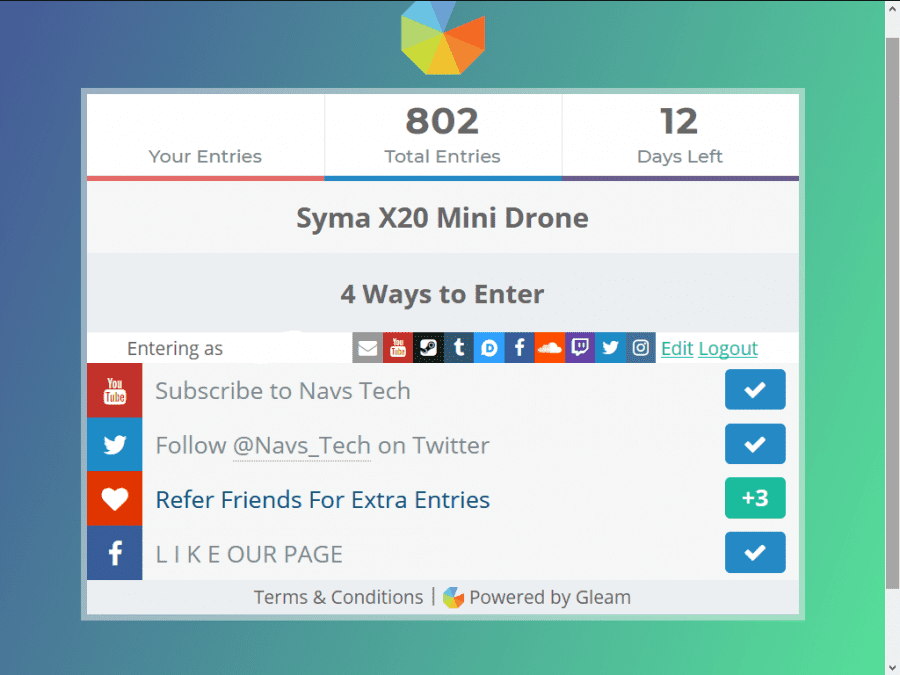Click the Edit link
The width and height of the screenshot is (900, 675).
click(x=677, y=348)
